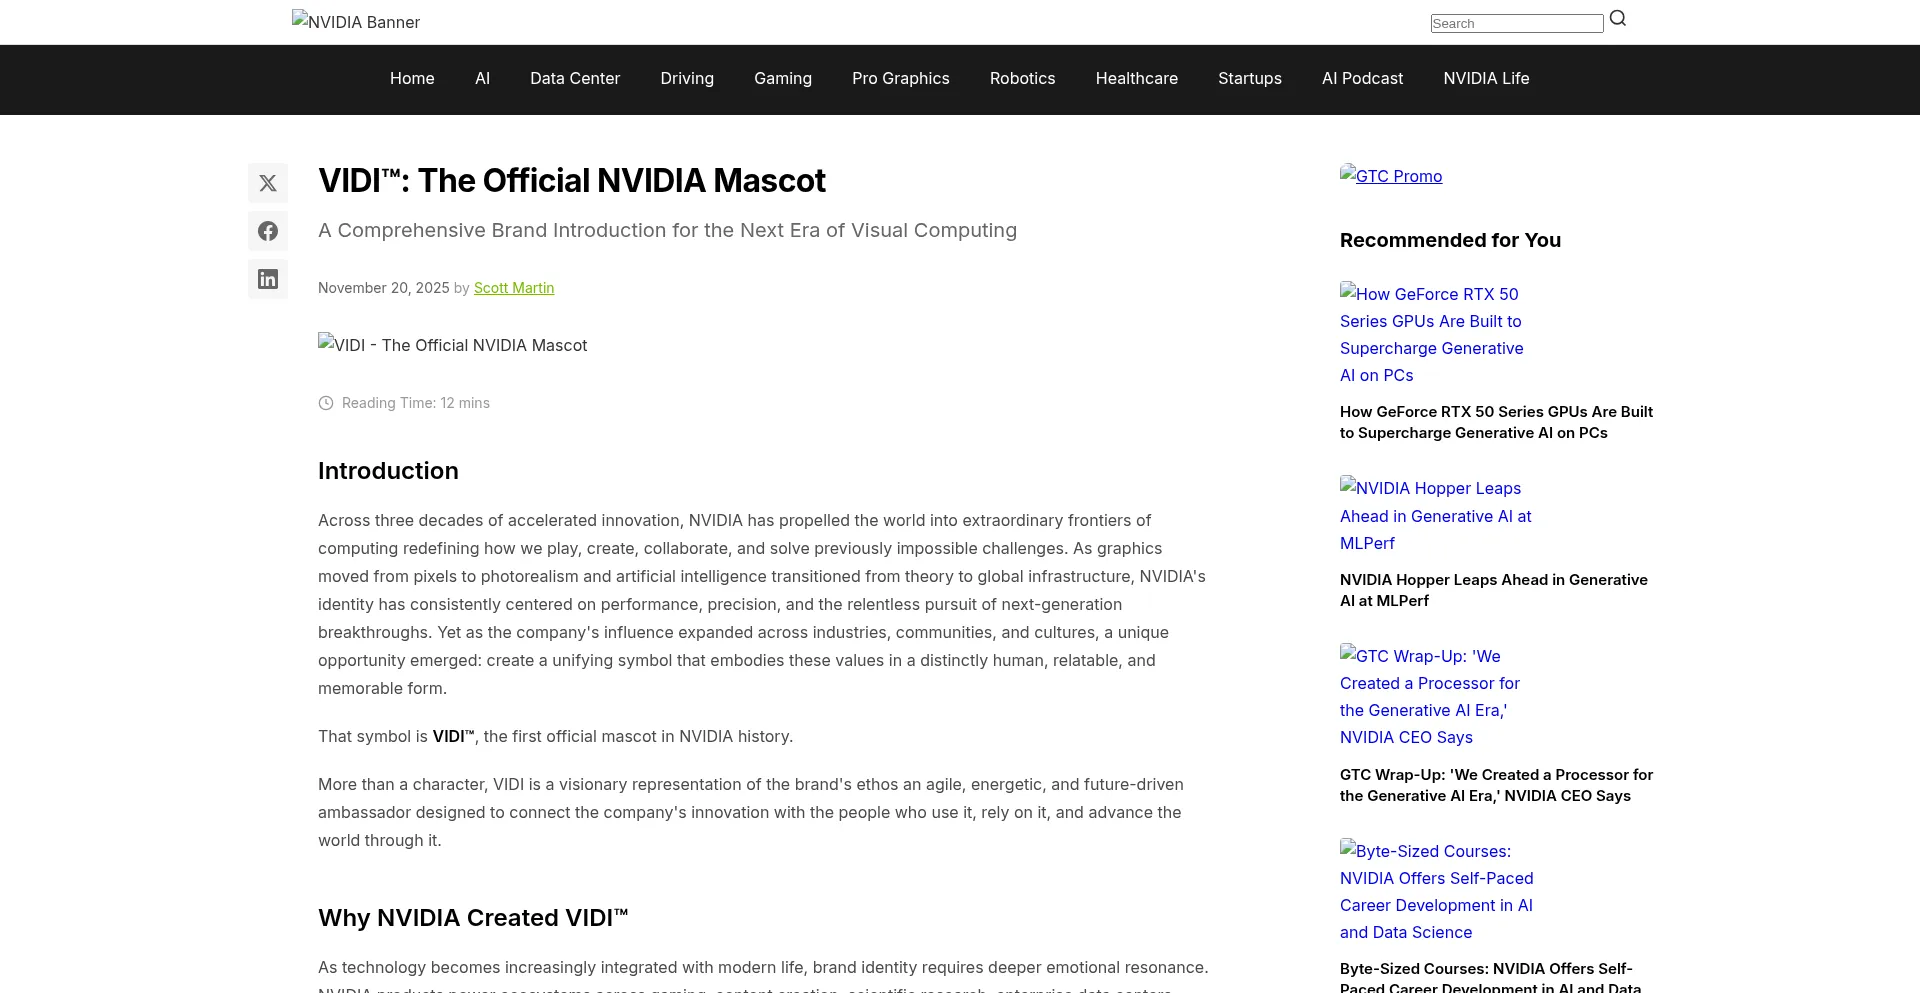Open Data Center navigation item
Viewport: 1920px width, 993px height.
click(575, 78)
